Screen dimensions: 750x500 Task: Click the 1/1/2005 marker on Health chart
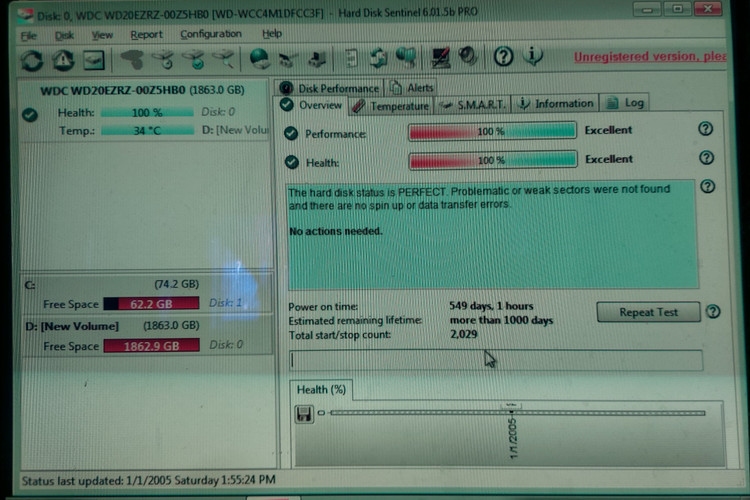click(x=513, y=437)
